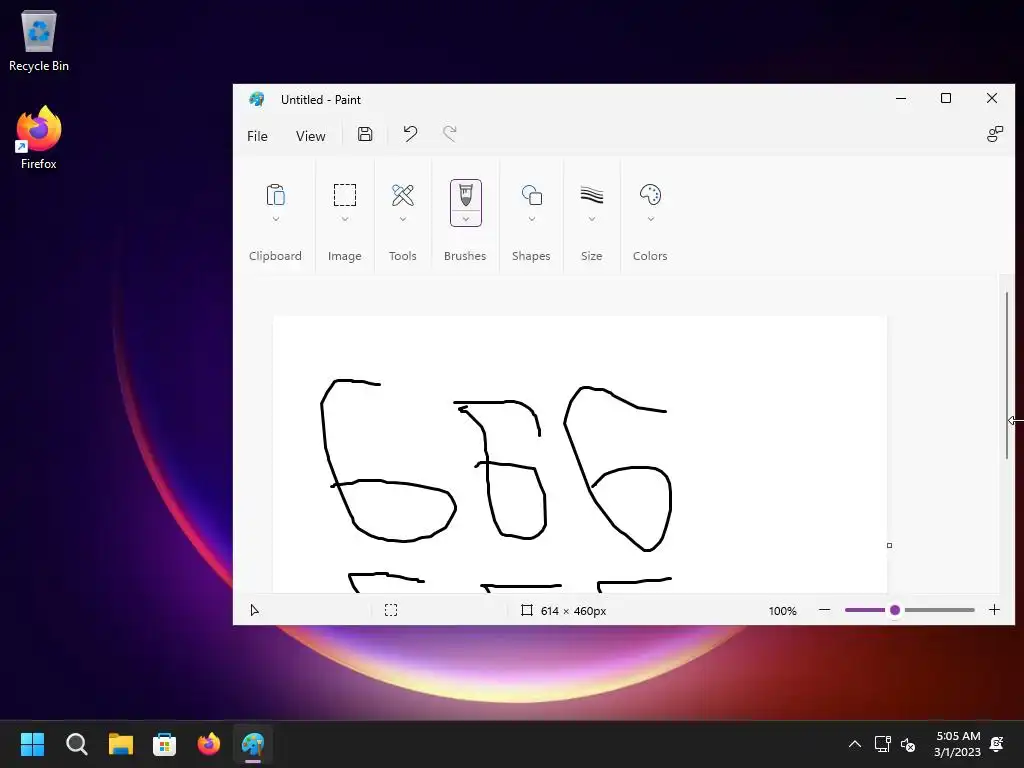Expand the Colors dropdown chevron
This screenshot has width=1024, height=768.
[650, 219]
